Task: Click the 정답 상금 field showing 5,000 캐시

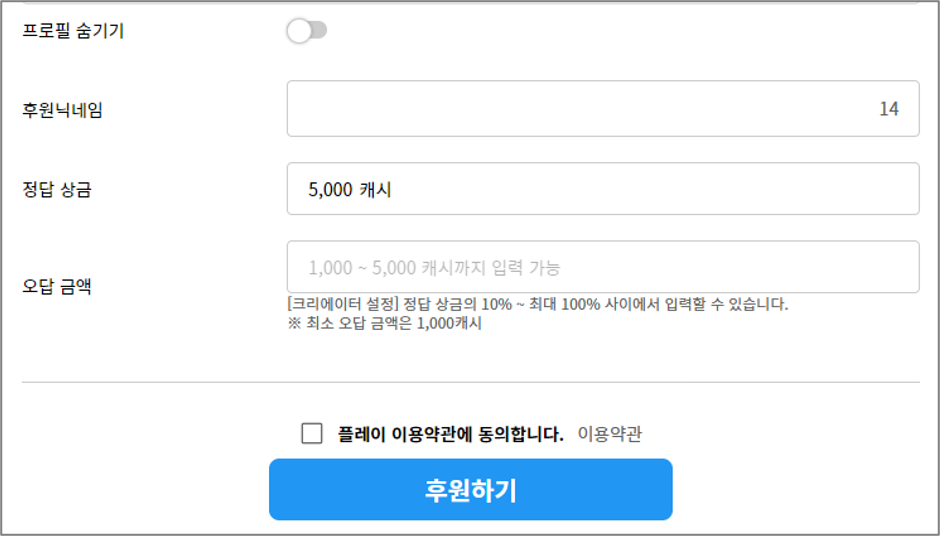Action: pyautogui.click(x=602, y=189)
